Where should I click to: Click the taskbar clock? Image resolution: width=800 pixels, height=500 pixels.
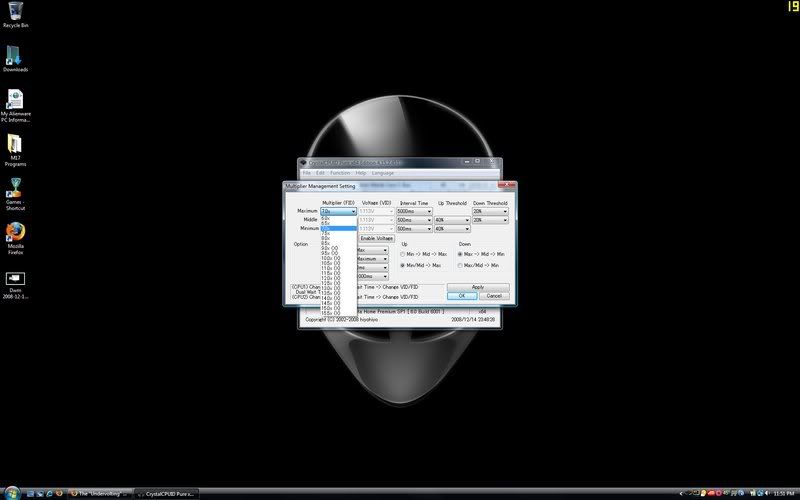[784, 493]
